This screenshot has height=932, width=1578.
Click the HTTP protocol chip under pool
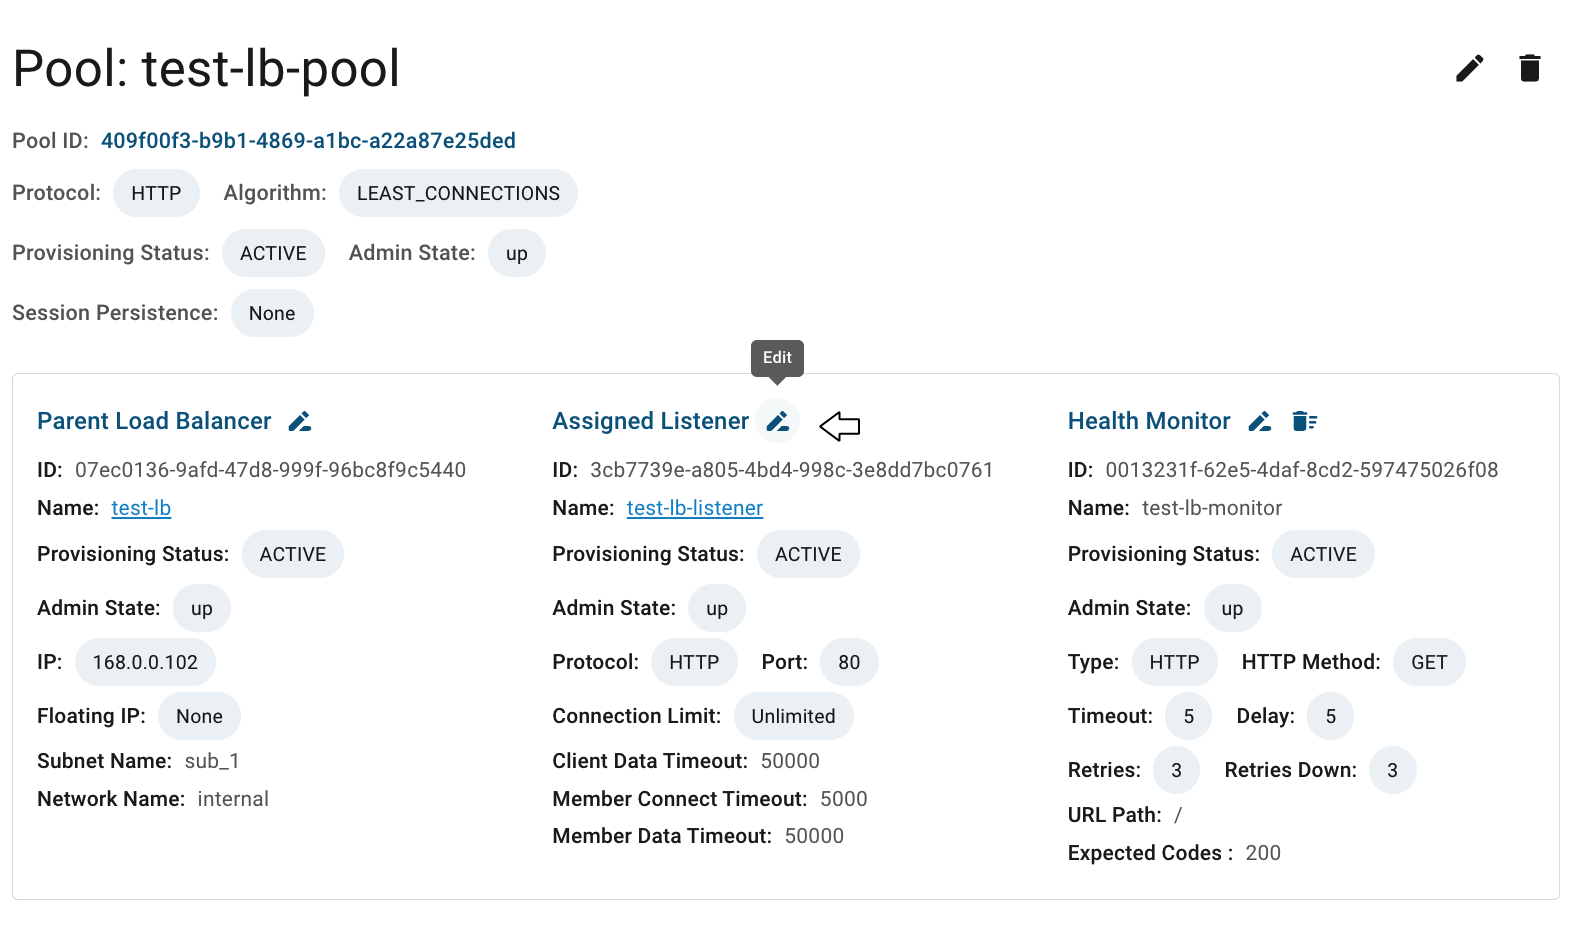[156, 193]
